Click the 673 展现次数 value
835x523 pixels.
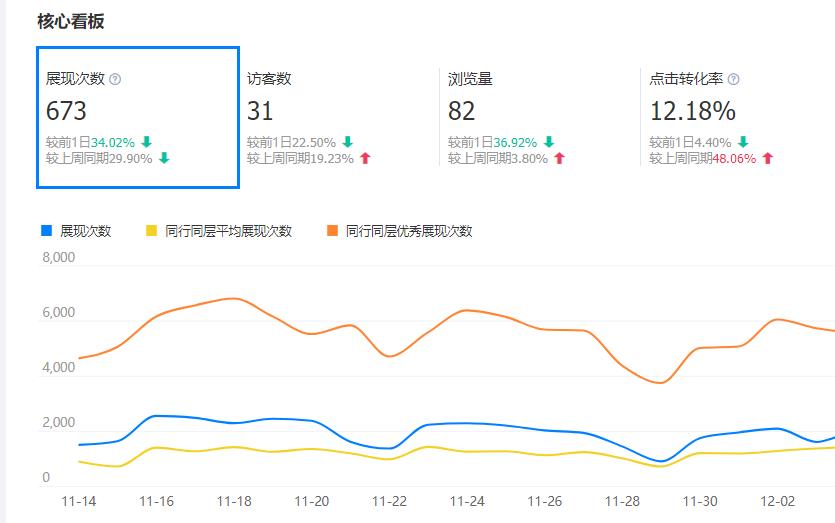(67, 110)
